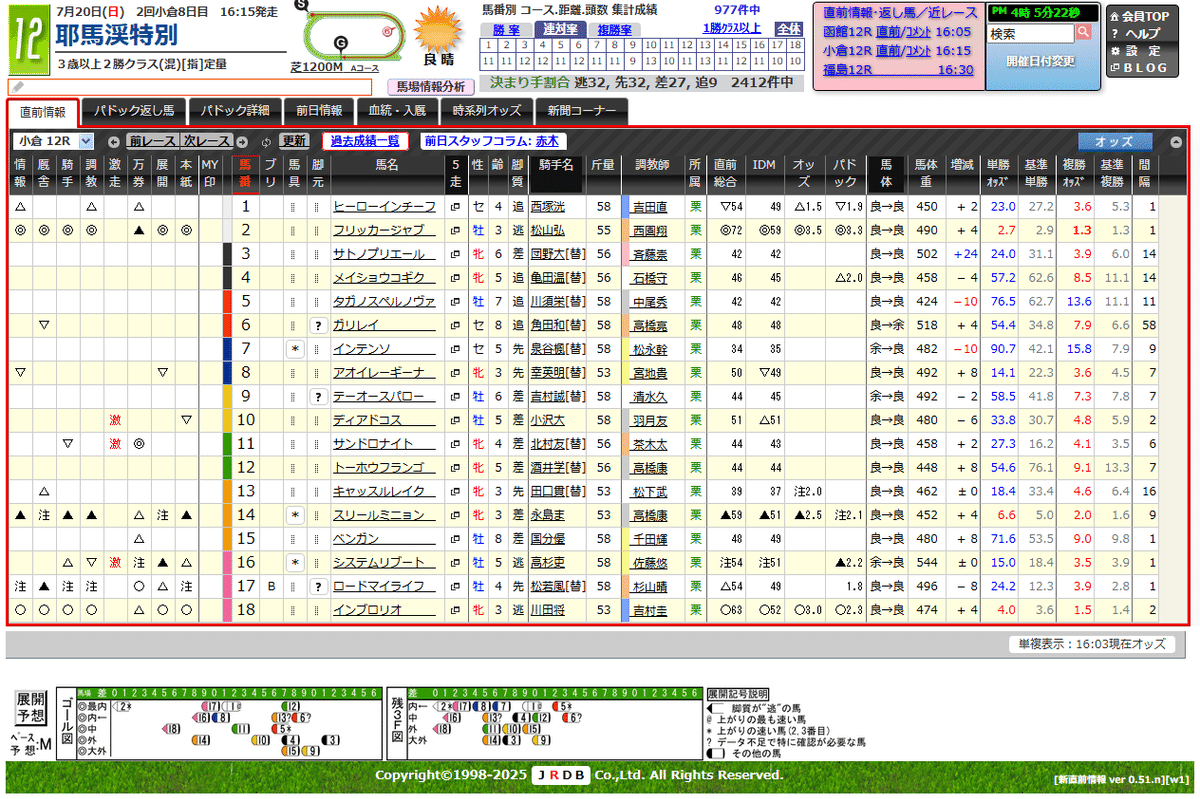Open 会員TOP via the home icon
This screenshot has width=1200, height=799.
point(1114,18)
